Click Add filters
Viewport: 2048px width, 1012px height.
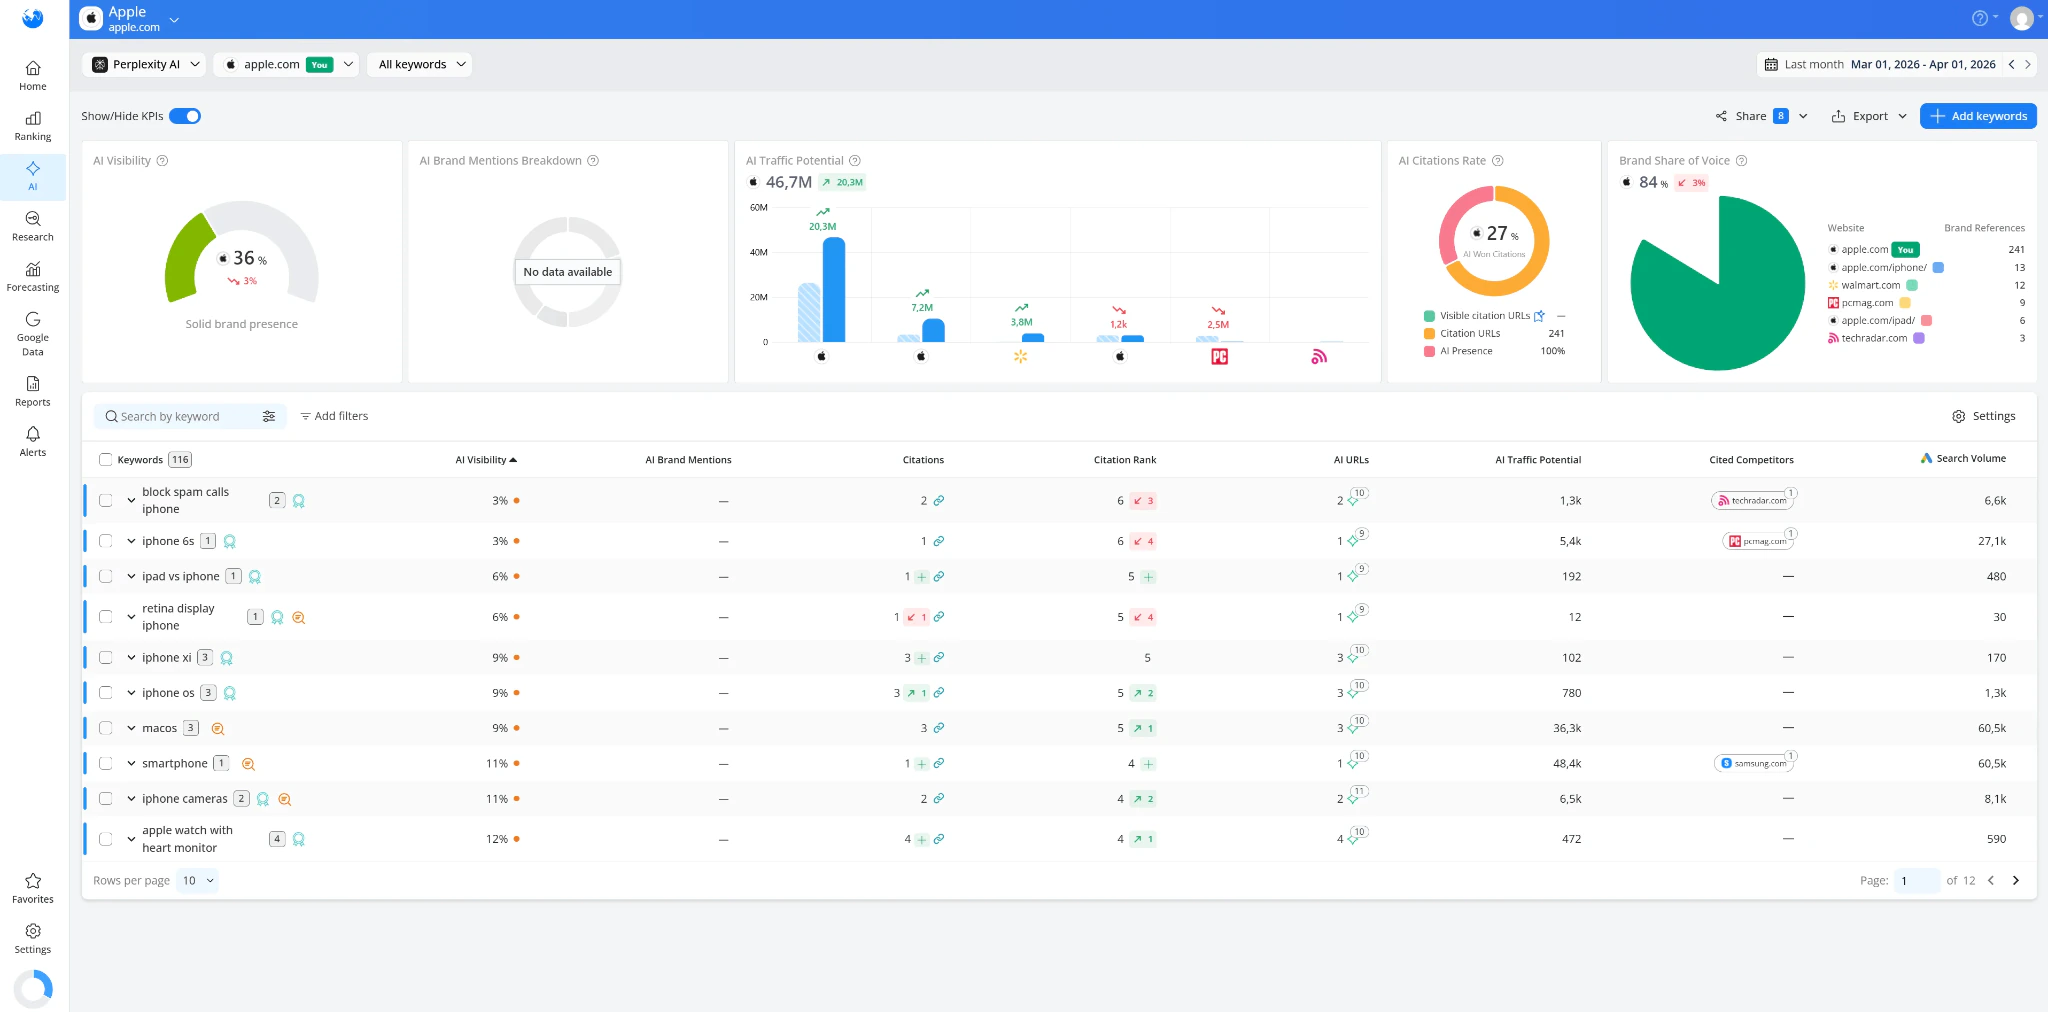(x=334, y=416)
